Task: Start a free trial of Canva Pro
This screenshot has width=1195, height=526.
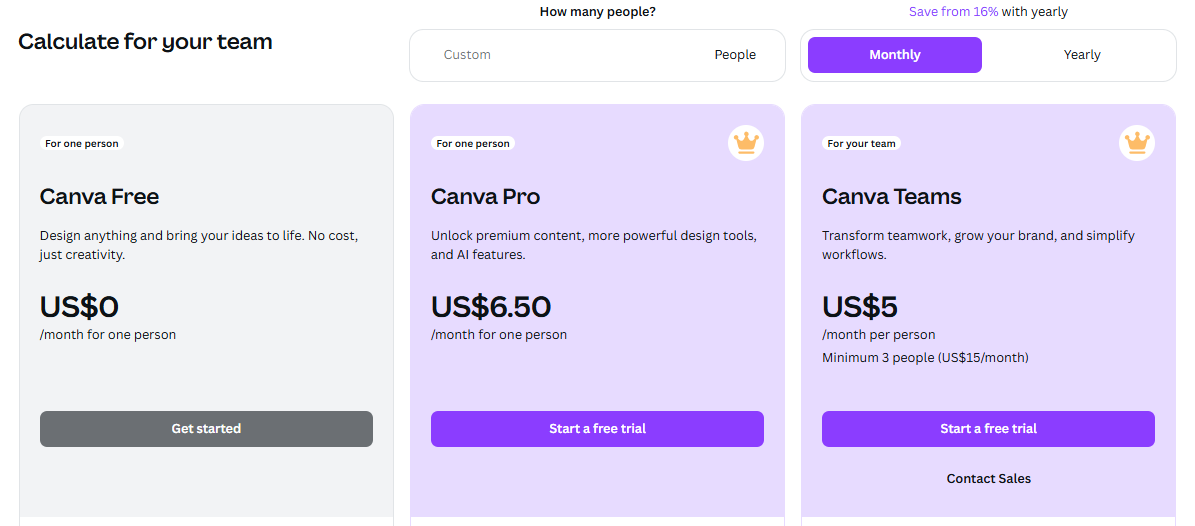Action: [598, 428]
